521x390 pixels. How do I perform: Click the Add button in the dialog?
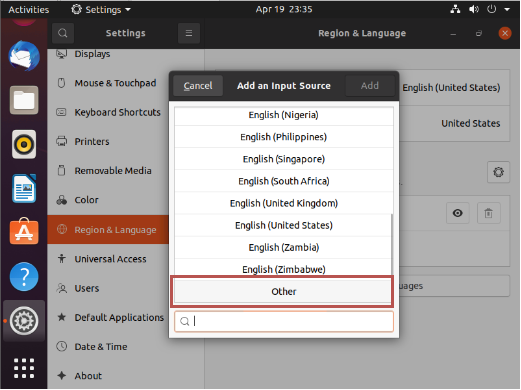(x=370, y=86)
